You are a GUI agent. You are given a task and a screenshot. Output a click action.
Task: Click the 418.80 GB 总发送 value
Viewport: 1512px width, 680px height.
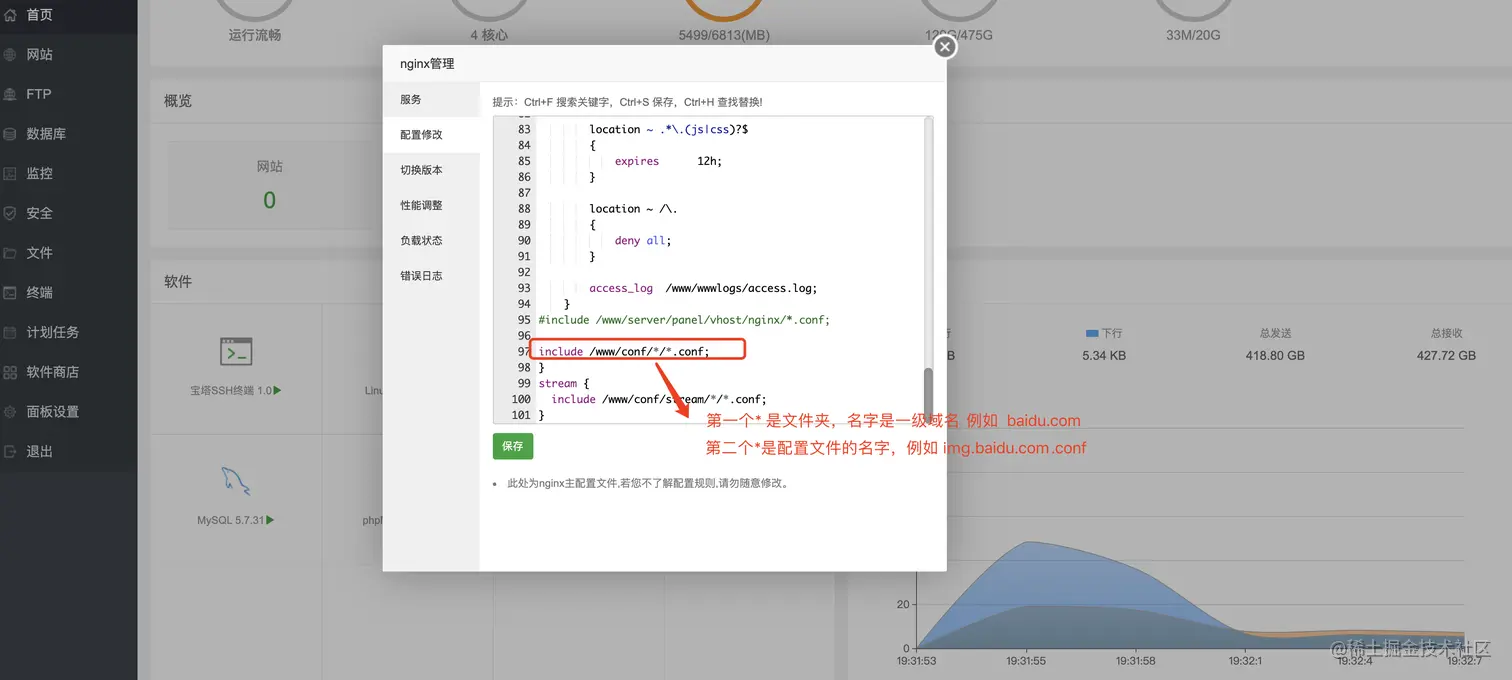[x=1275, y=355]
